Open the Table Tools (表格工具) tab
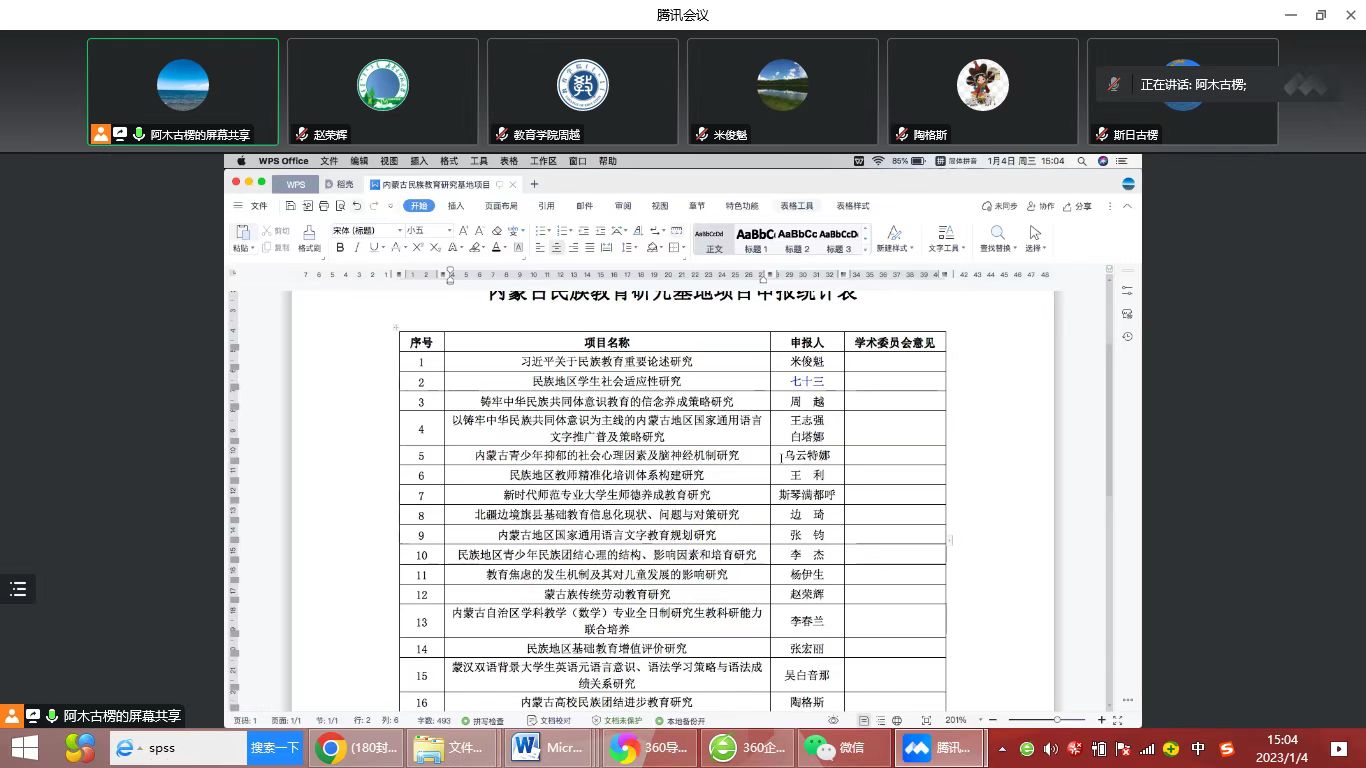Screen dimensions: 1366x768 797,206
